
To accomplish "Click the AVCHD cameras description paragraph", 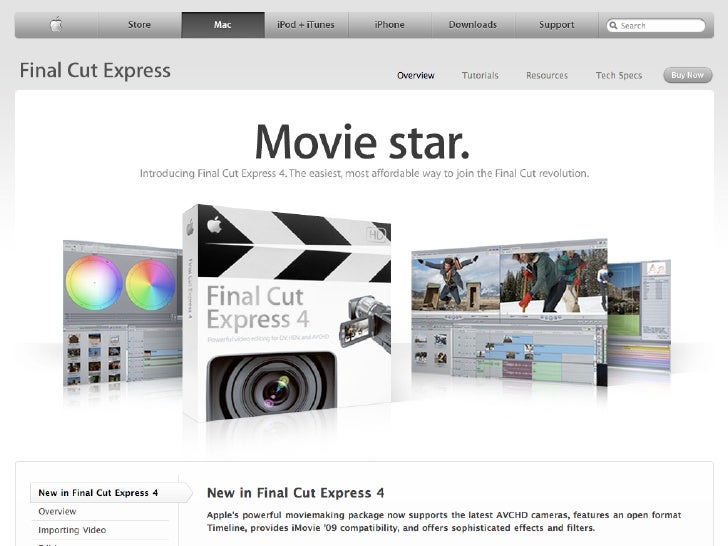I will pyautogui.click(x=444, y=521).
